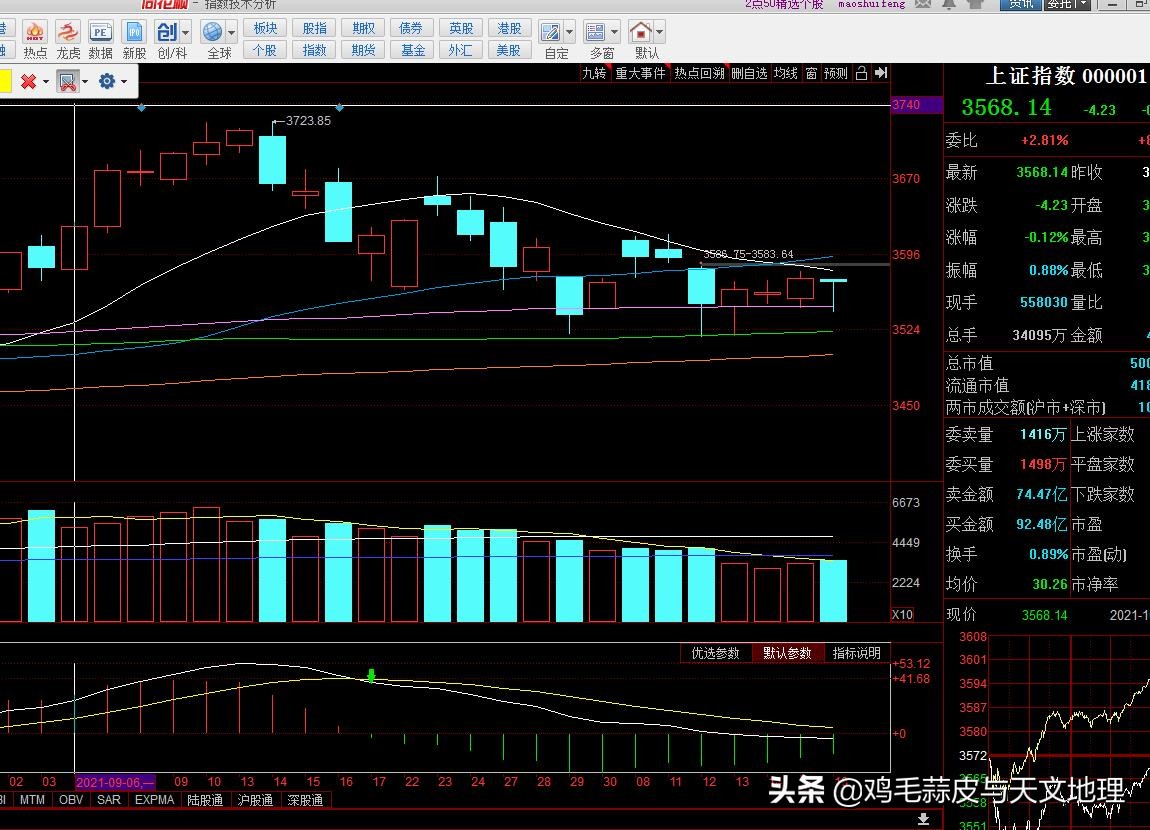Image resolution: width=1150 pixels, height=830 pixels.
Task: Expand the 创/科 dropdown arrow
Action: click(x=186, y=33)
